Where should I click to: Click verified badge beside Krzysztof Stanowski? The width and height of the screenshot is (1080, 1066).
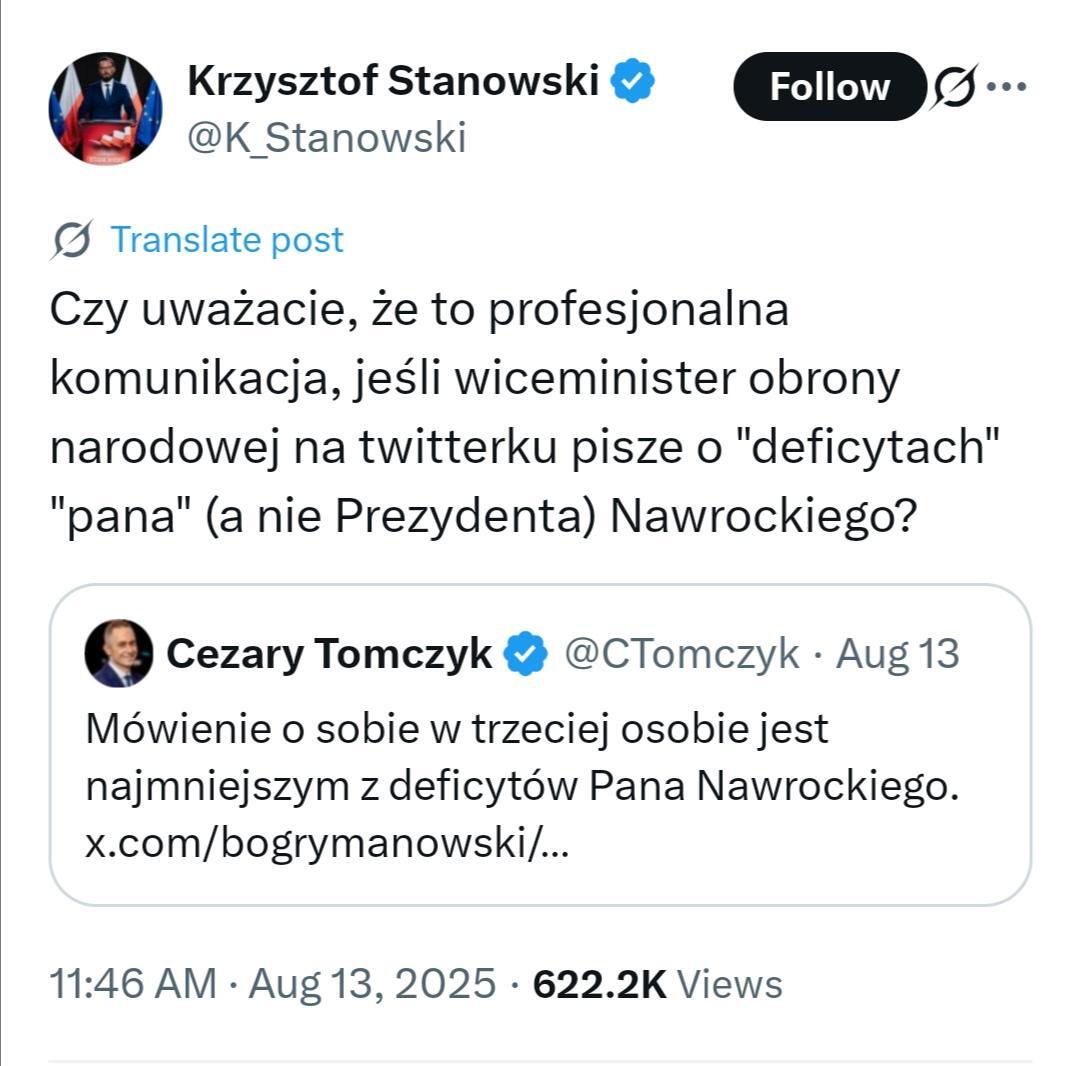point(633,82)
